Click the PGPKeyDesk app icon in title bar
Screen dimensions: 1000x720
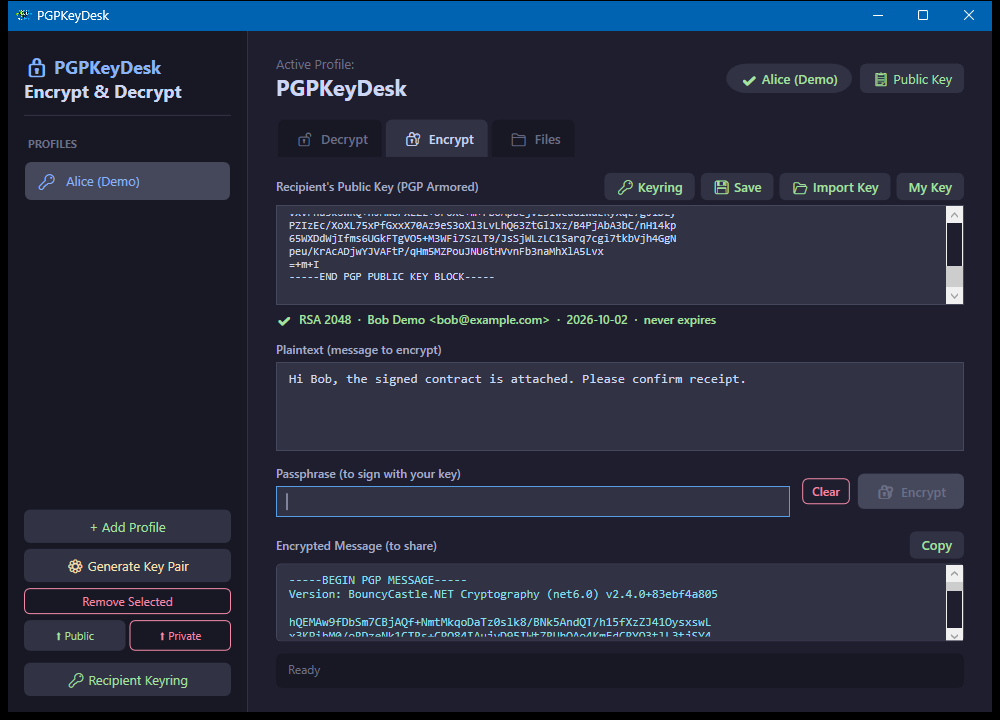click(24, 15)
